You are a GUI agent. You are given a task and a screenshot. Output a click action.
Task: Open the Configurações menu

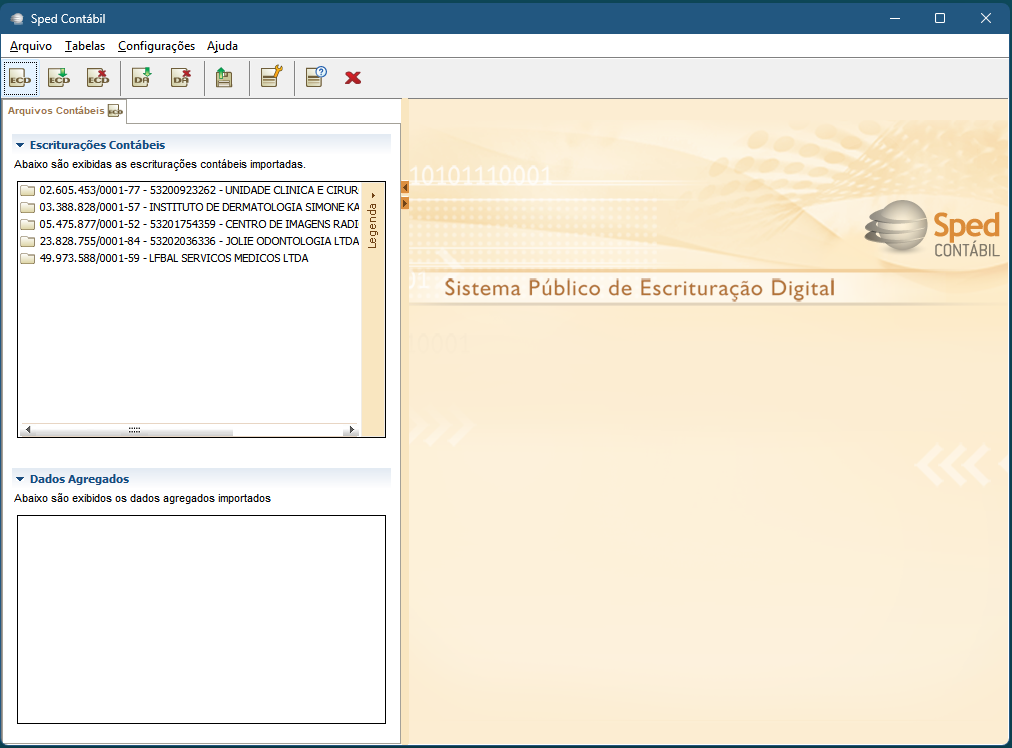click(156, 46)
